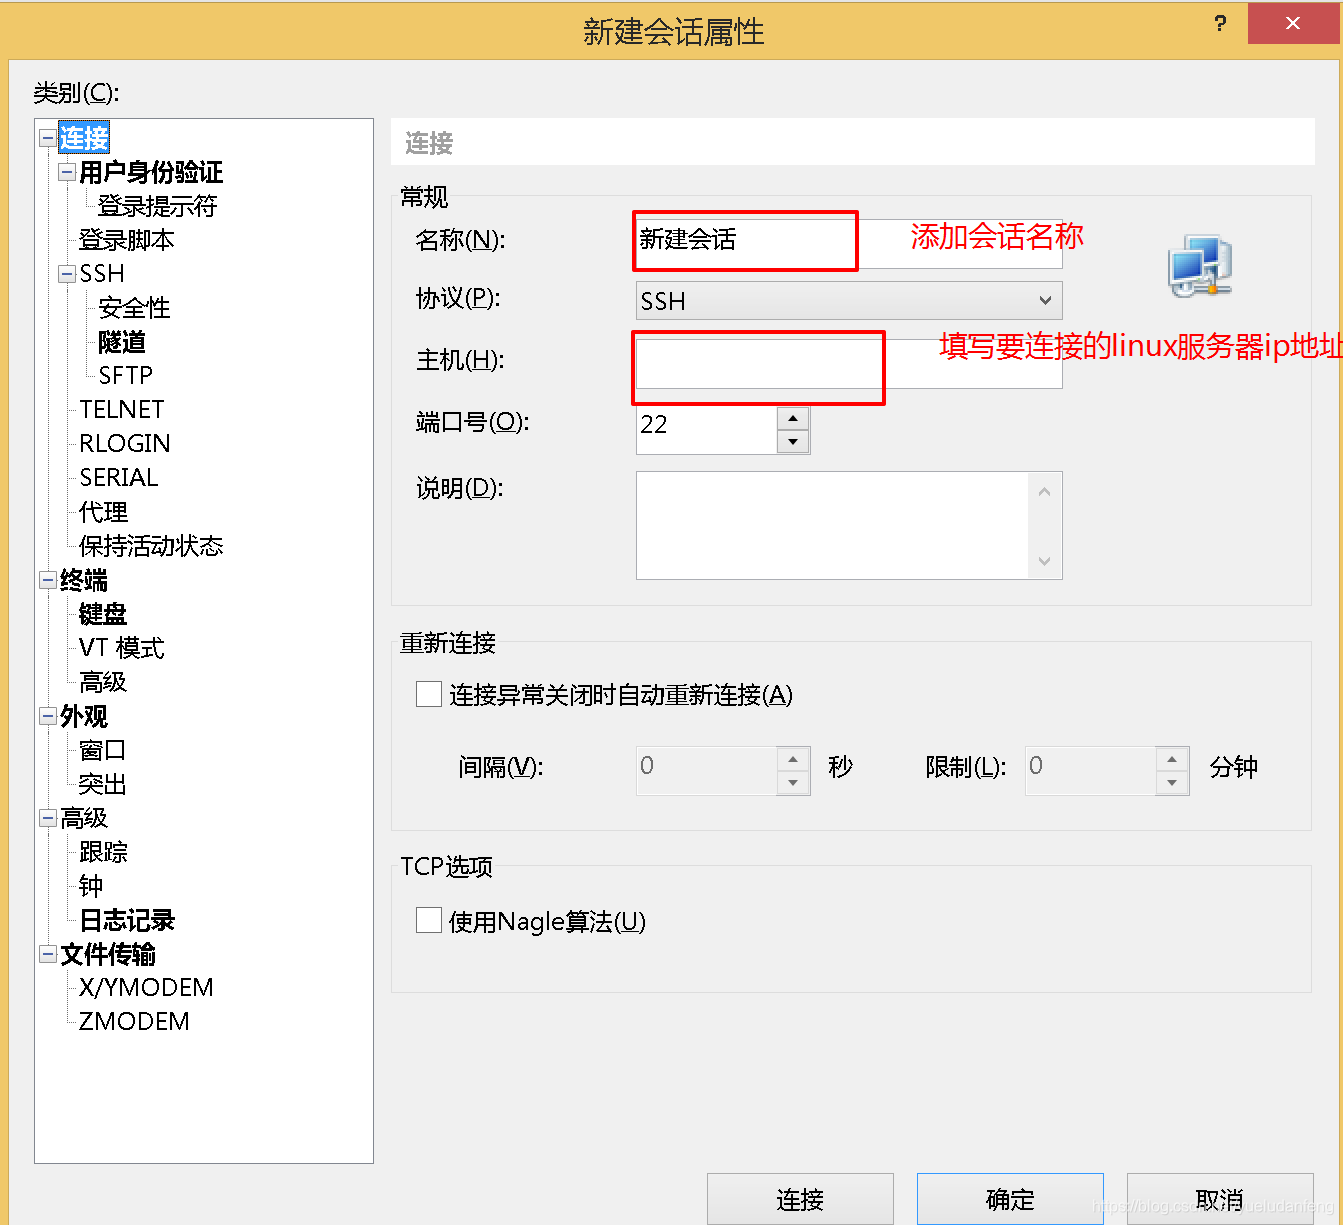Collapse the 高级 top-level tree node
Viewport: 1343px width, 1225px height.
[48, 818]
